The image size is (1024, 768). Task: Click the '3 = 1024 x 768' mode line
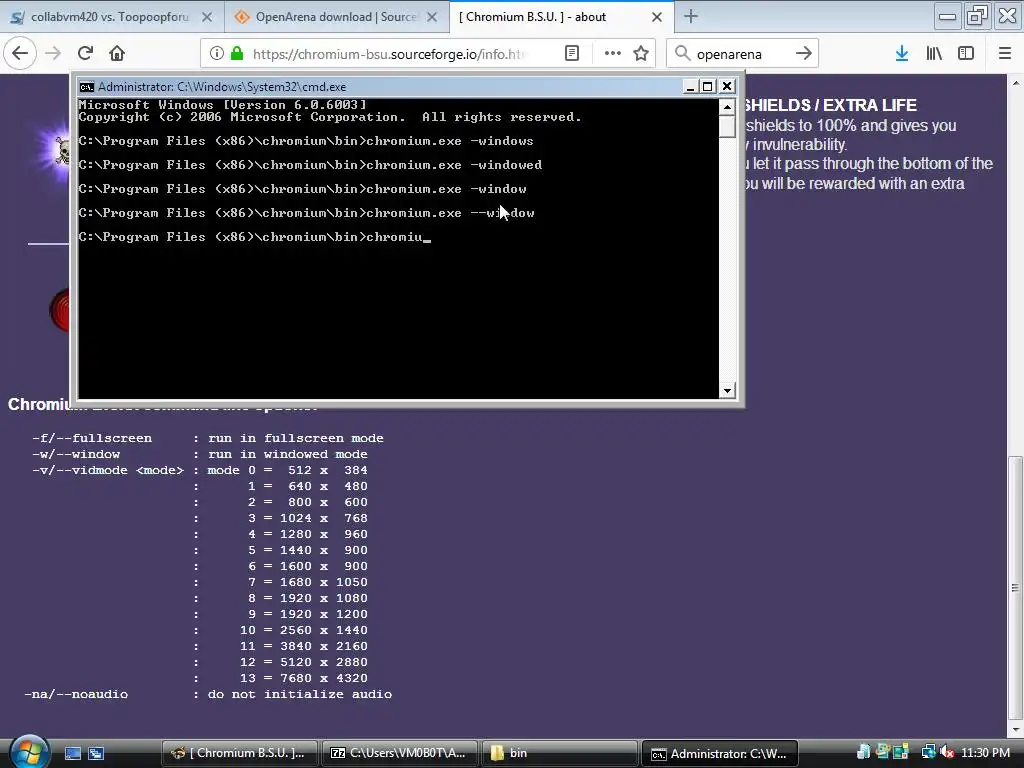point(307,518)
